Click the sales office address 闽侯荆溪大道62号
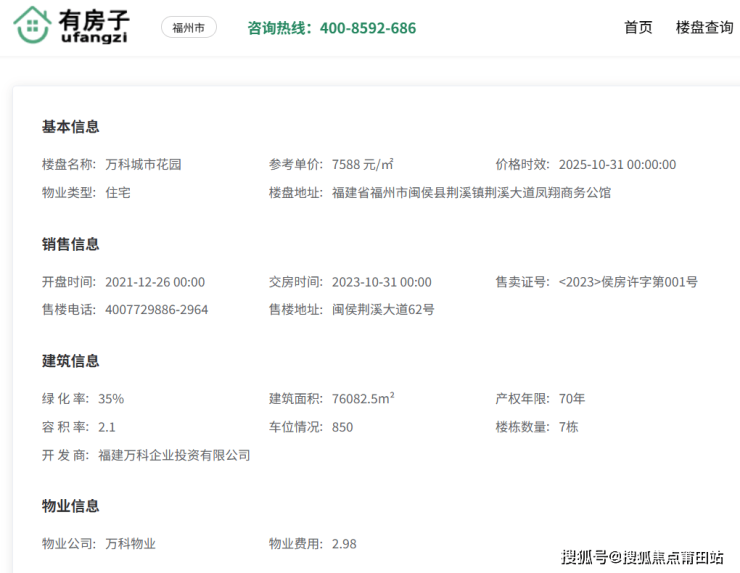 (x=383, y=310)
